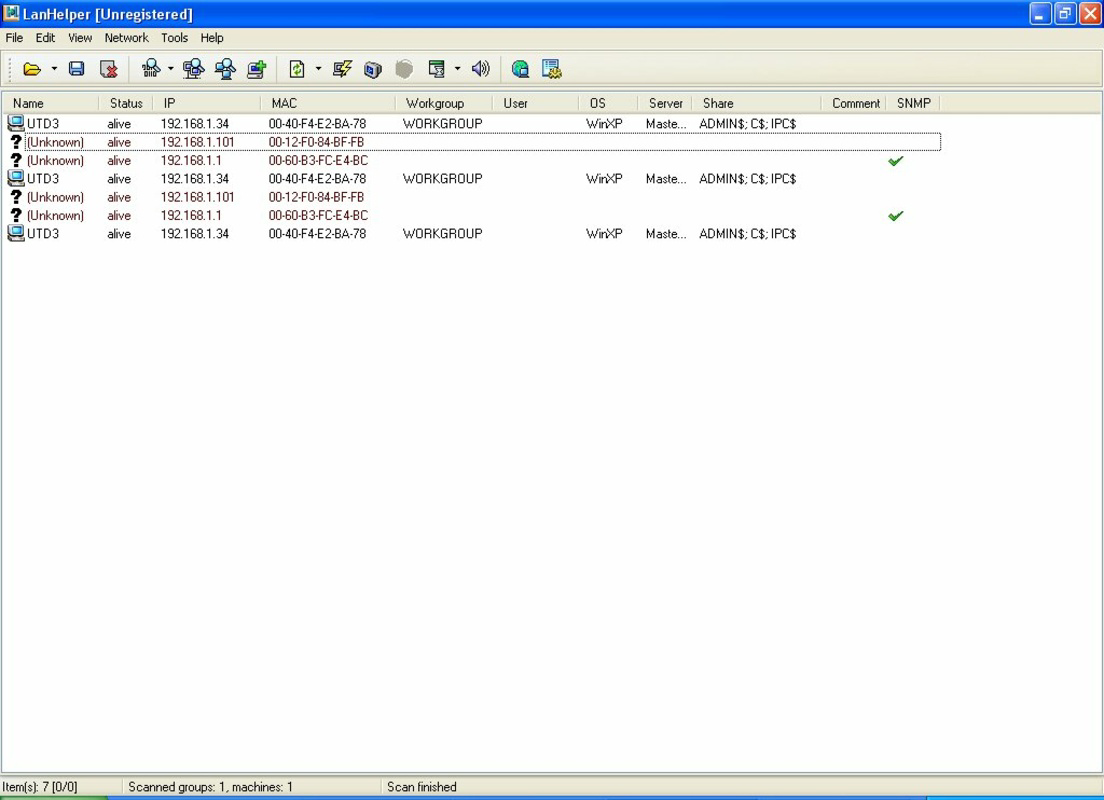Expand the Scan IP dropdown arrow

(170, 69)
